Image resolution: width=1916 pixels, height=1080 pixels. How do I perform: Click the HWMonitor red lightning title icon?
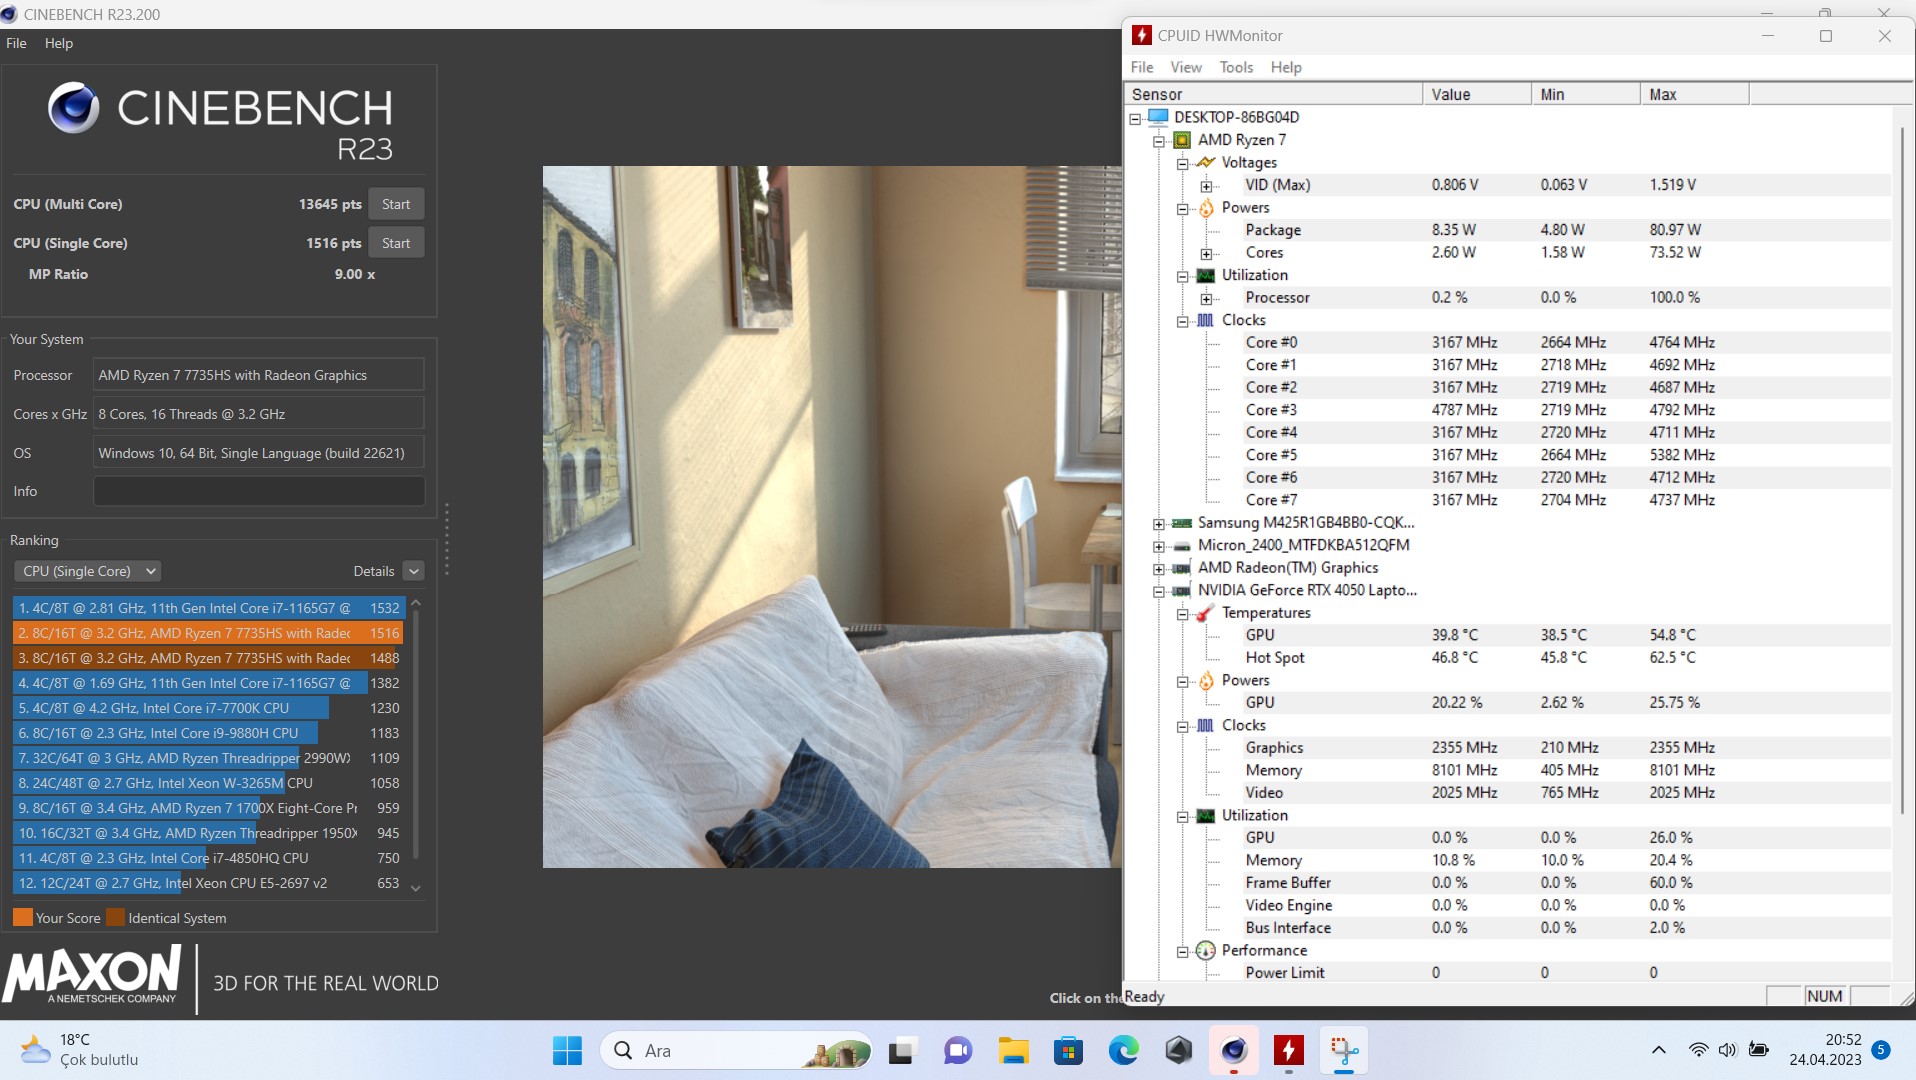[1141, 36]
